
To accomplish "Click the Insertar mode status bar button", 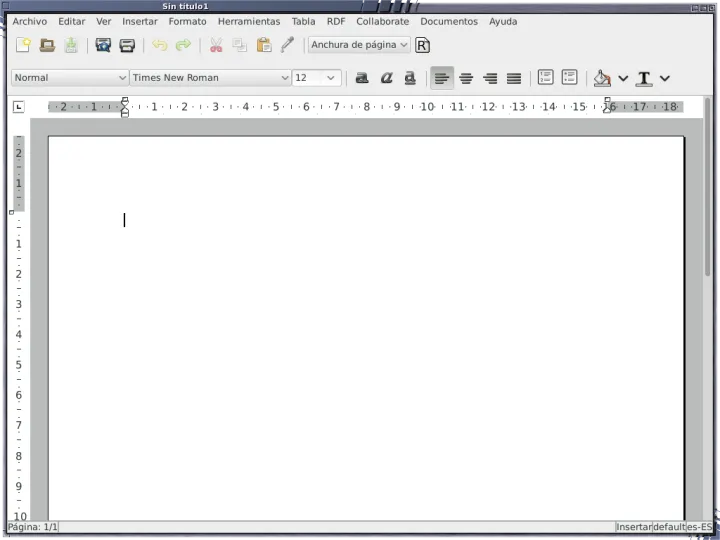I will (633, 527).
